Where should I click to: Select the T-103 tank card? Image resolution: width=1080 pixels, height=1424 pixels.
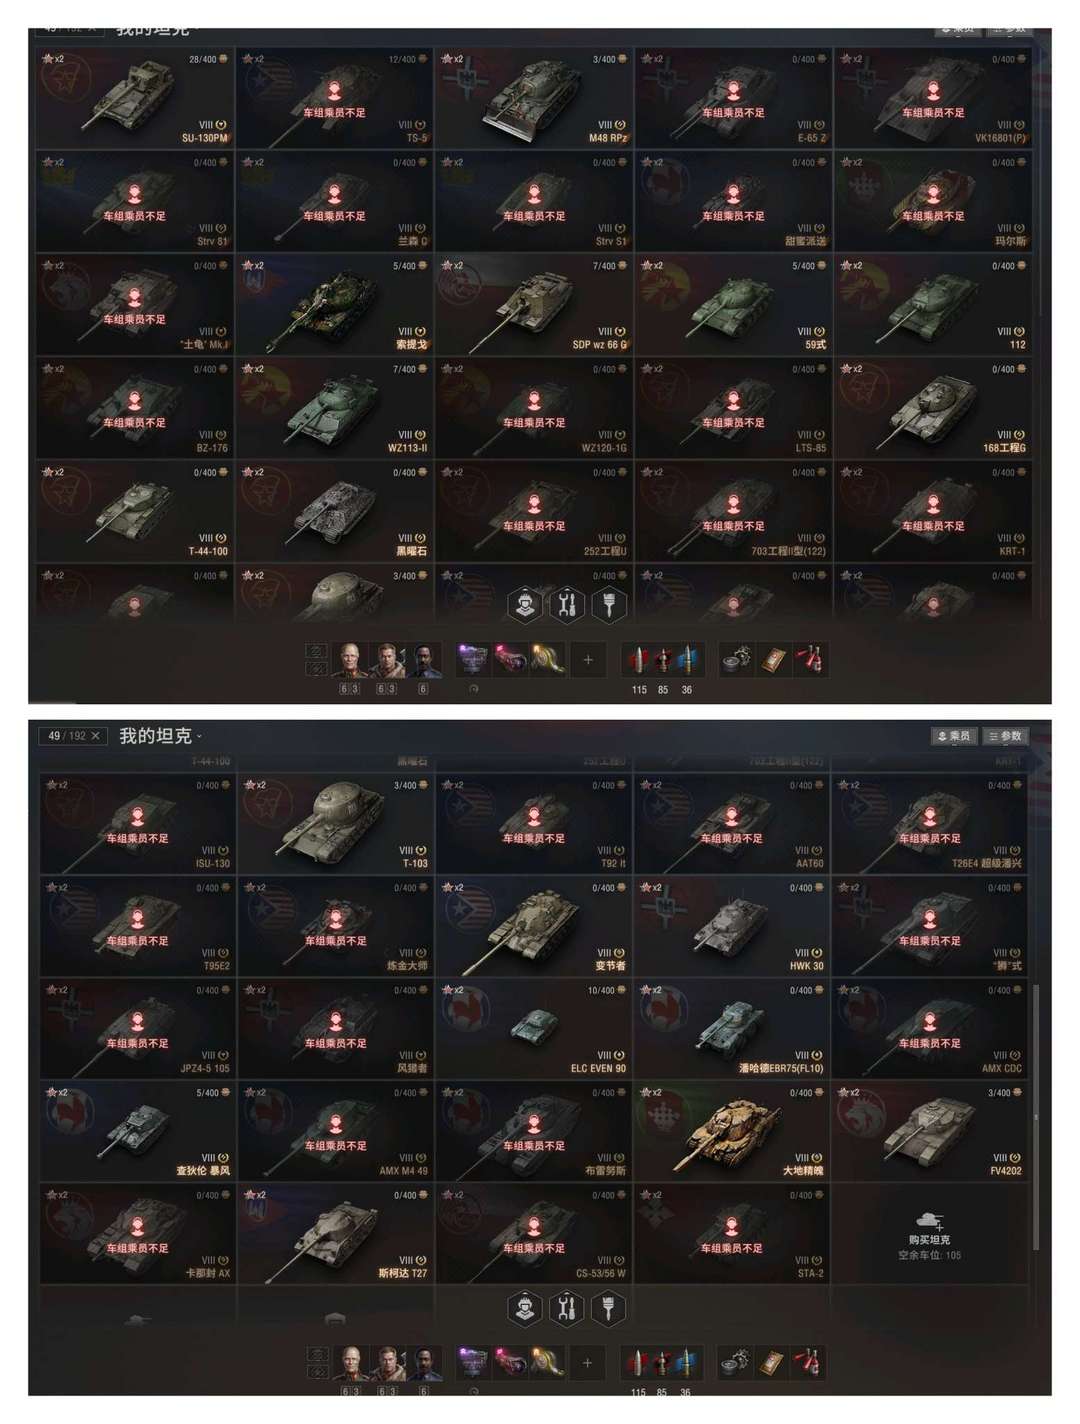pos(335,823)
